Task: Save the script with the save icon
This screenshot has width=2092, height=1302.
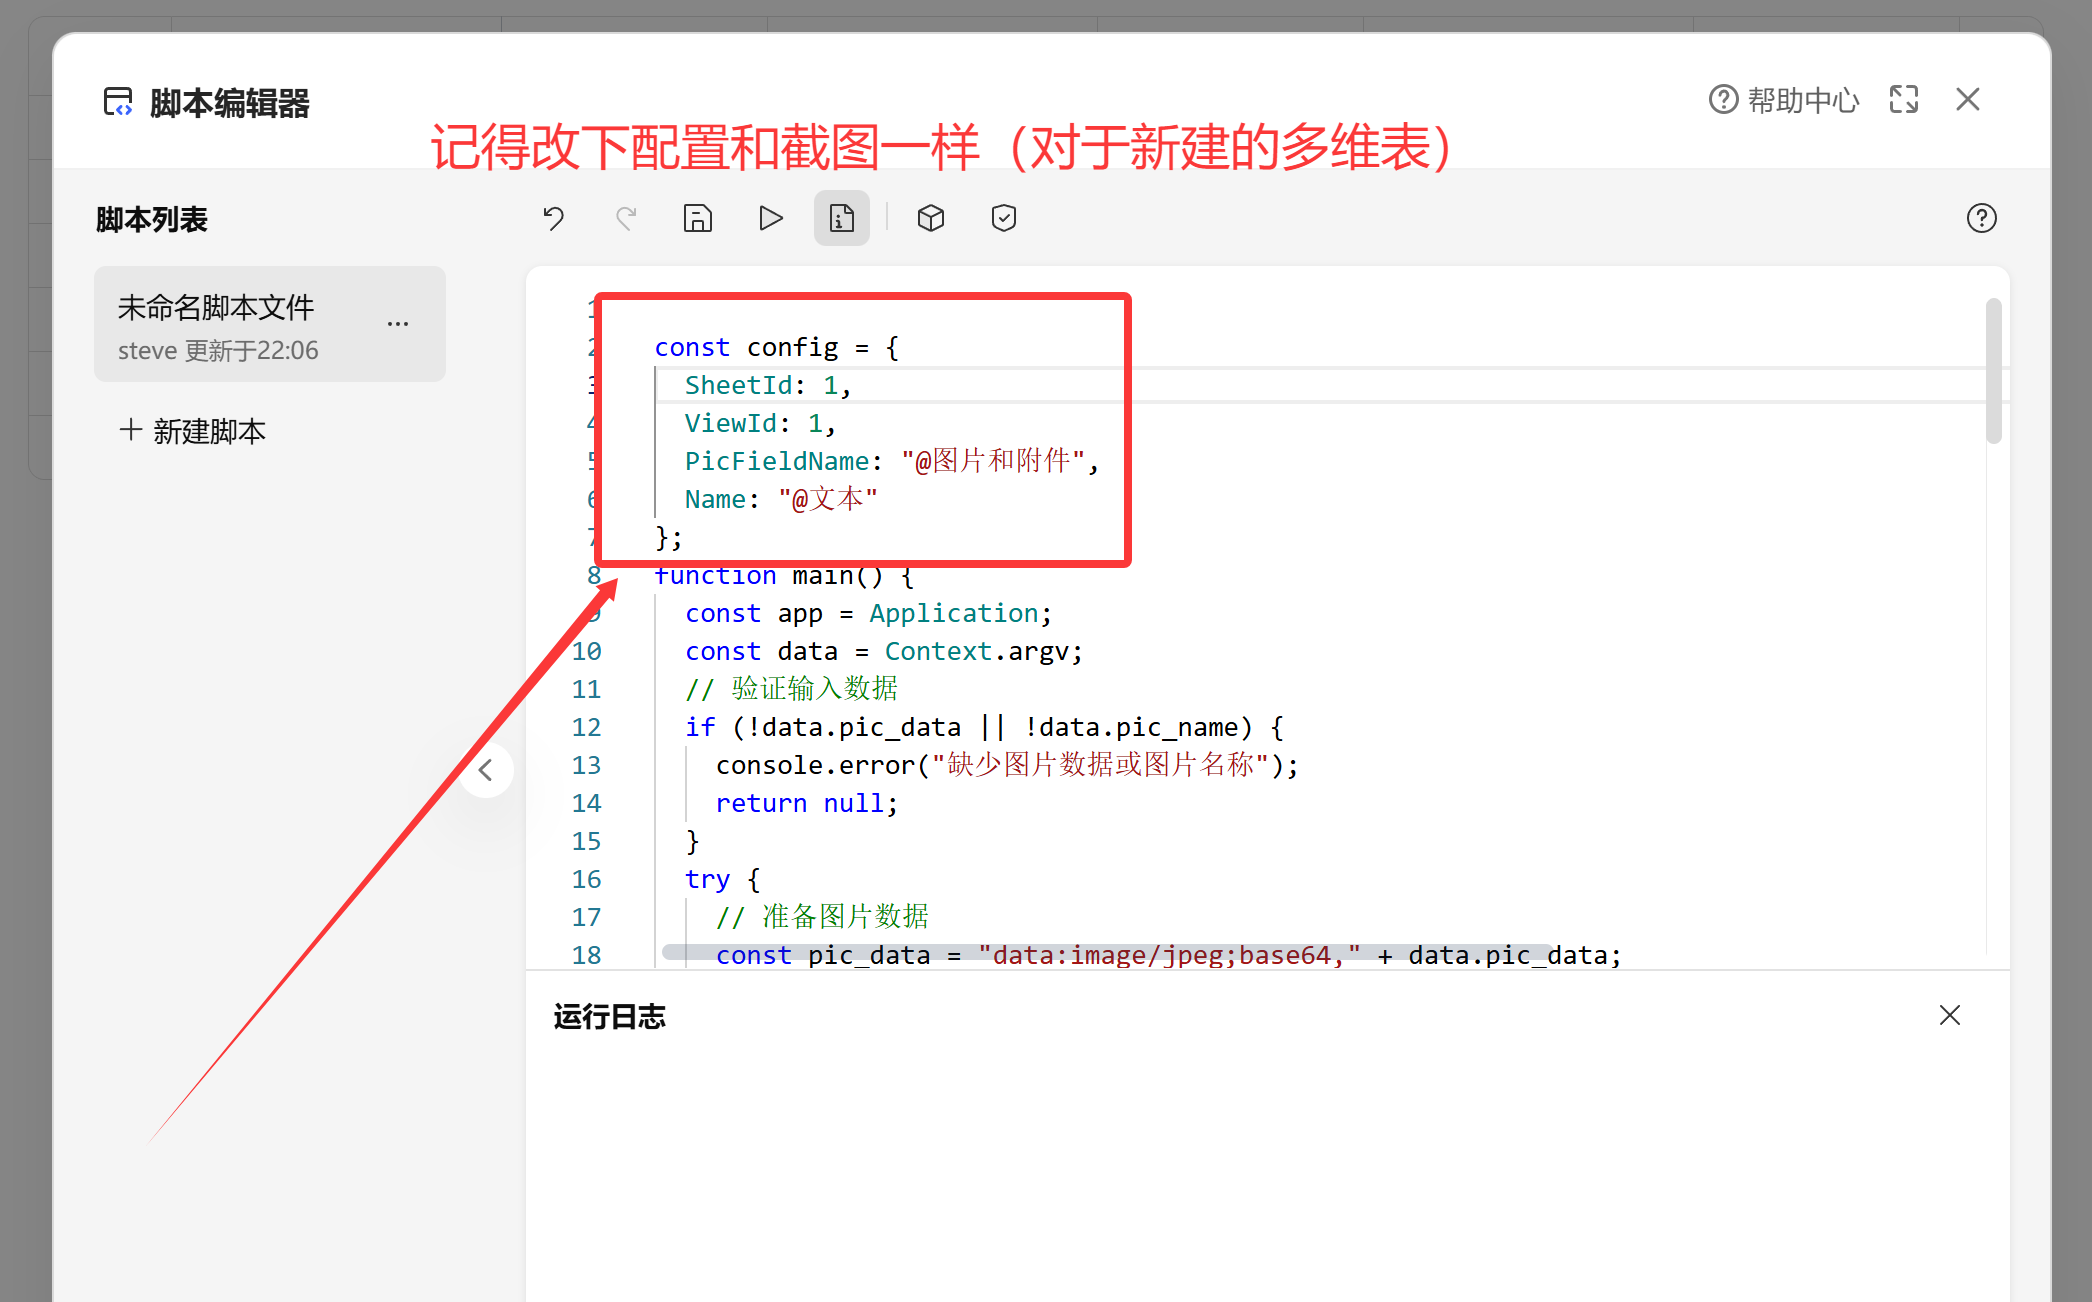Action: click(697, 218)
